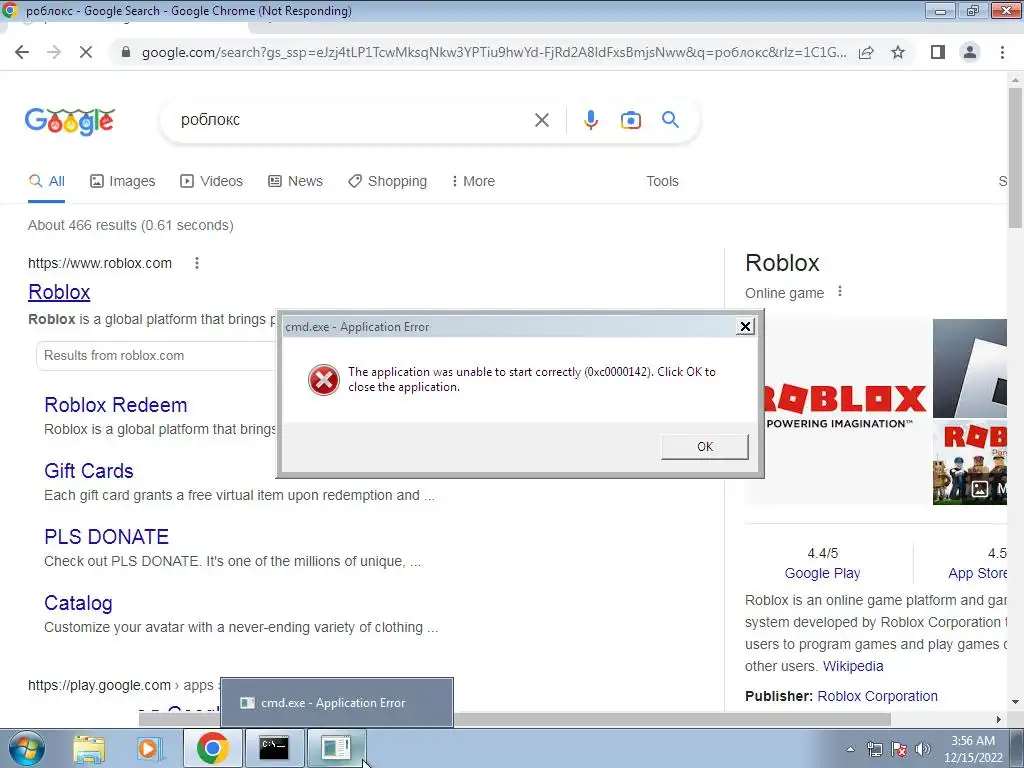
Task: Share this page icon in address bar
Action: [x=866, y=52]
